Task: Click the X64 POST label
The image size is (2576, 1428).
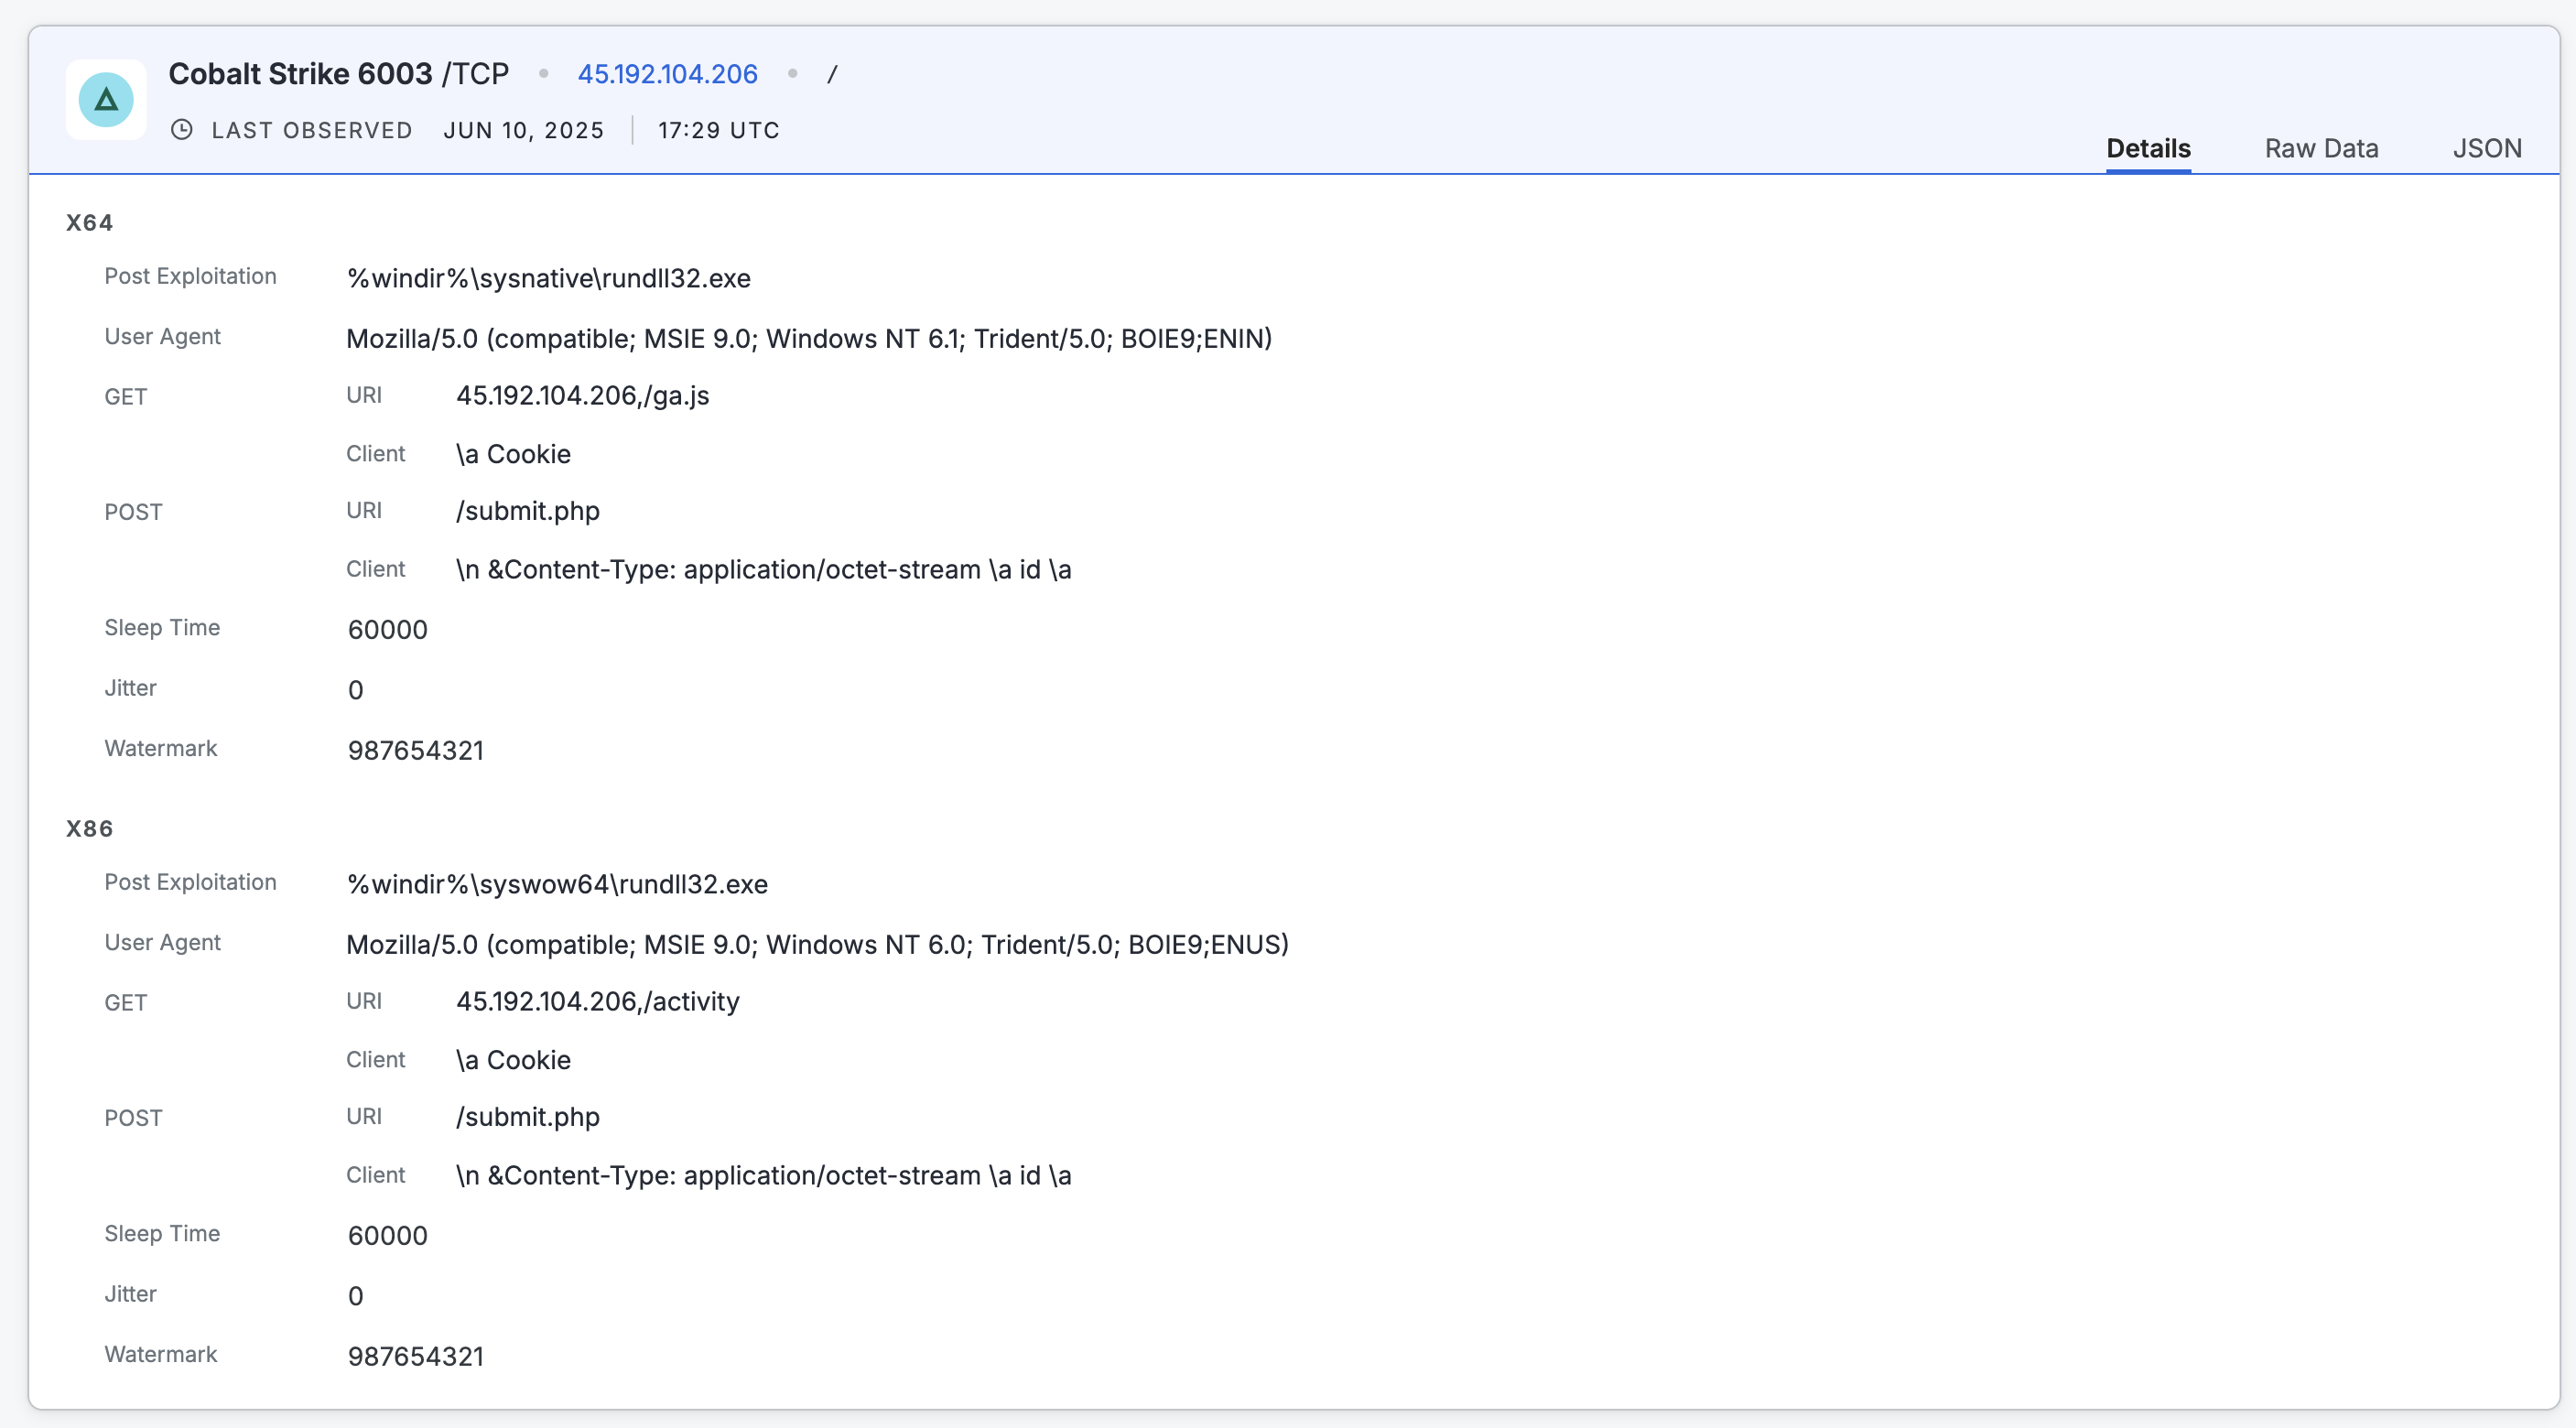Action: 133,512
